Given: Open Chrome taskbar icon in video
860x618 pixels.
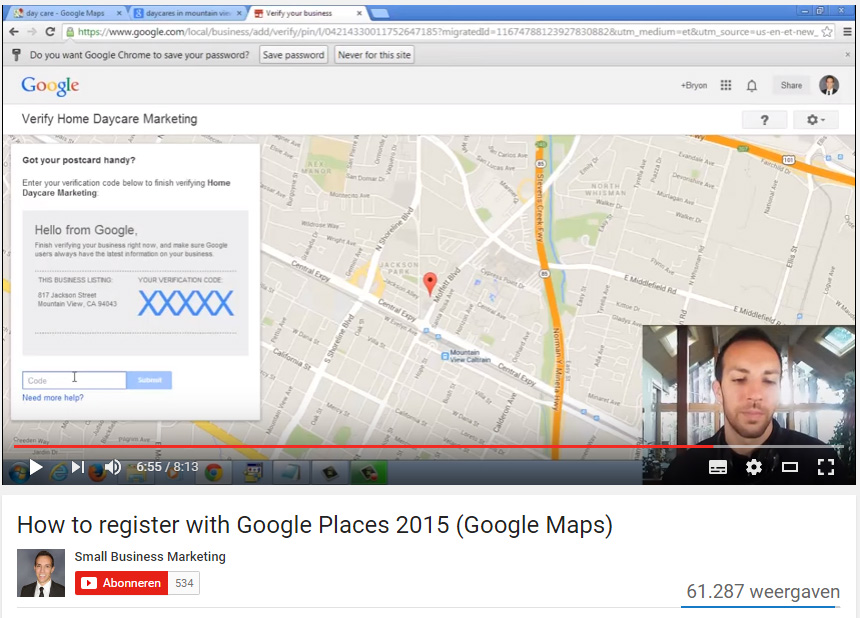Looking at the screenshot, I should (x=213, y=472).
